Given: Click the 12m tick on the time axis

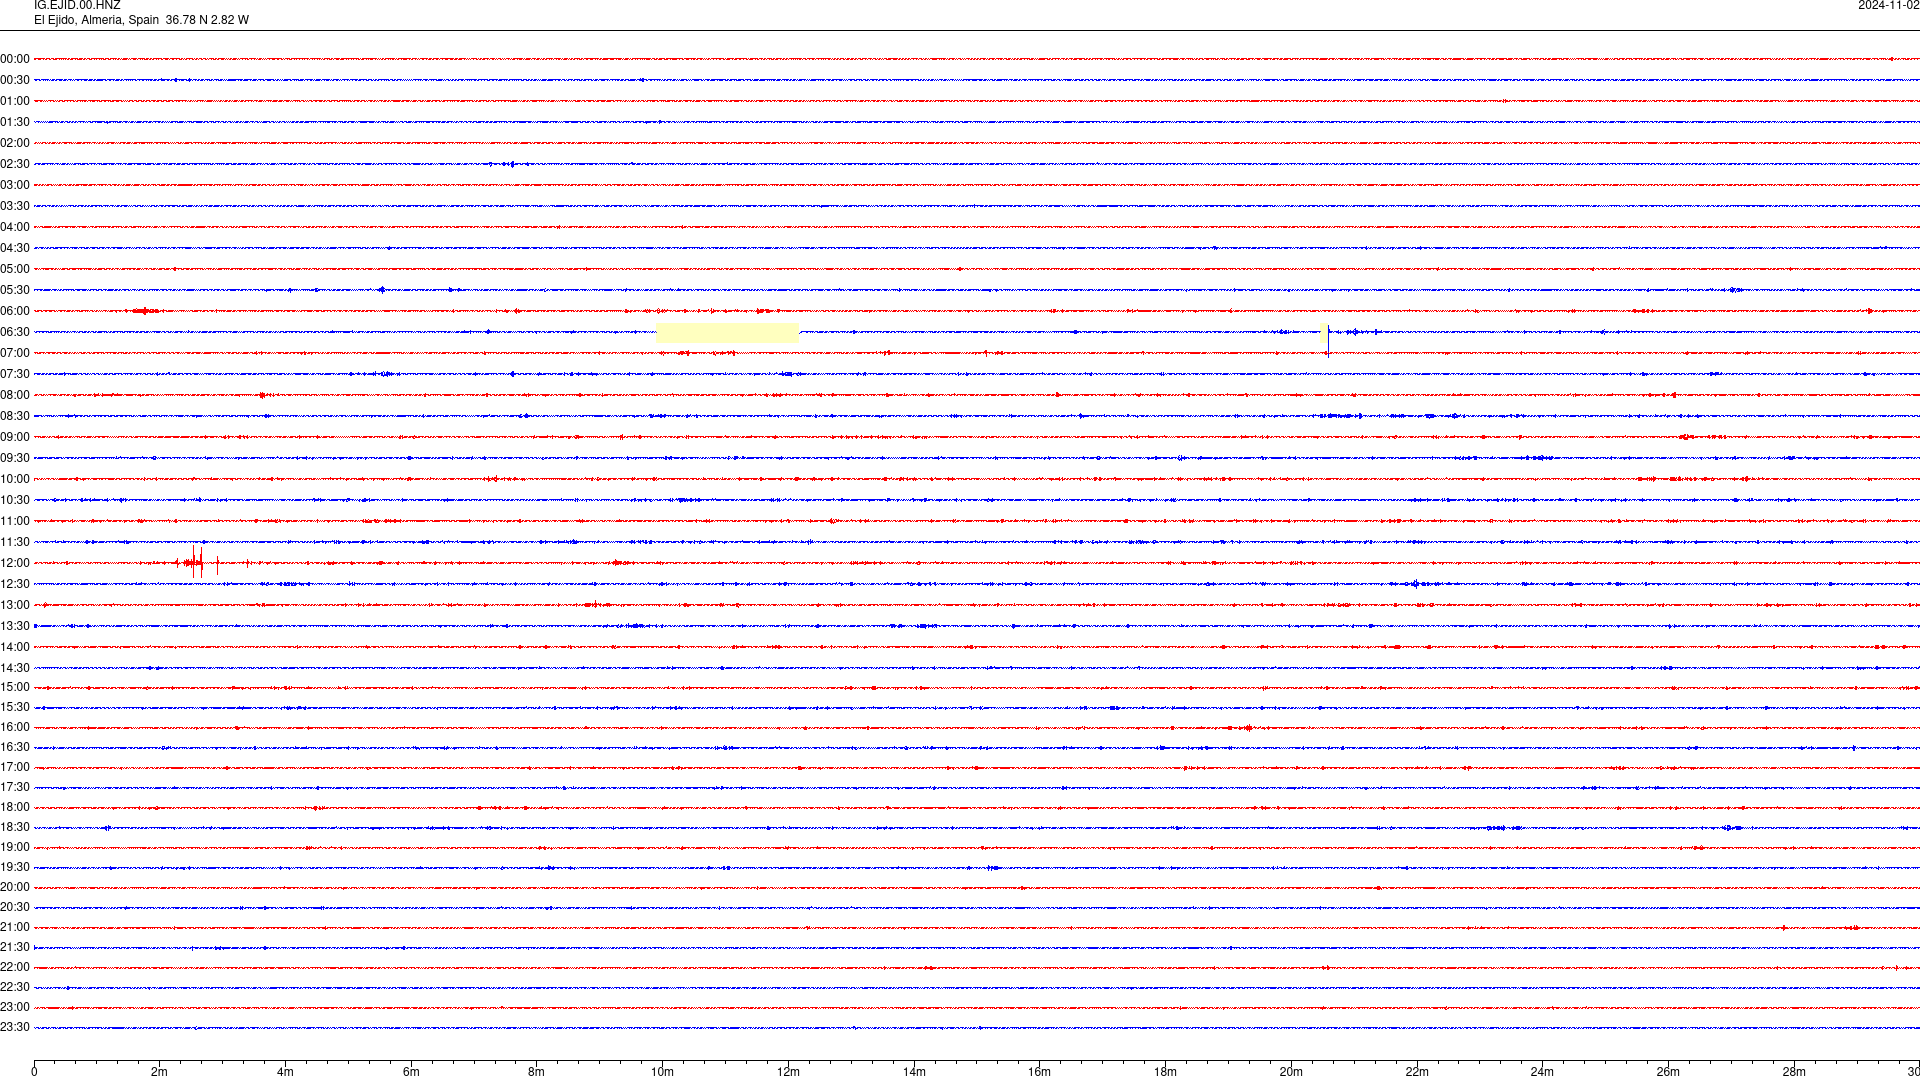Looking at the screenshot, I should [x=788, y=1071].
